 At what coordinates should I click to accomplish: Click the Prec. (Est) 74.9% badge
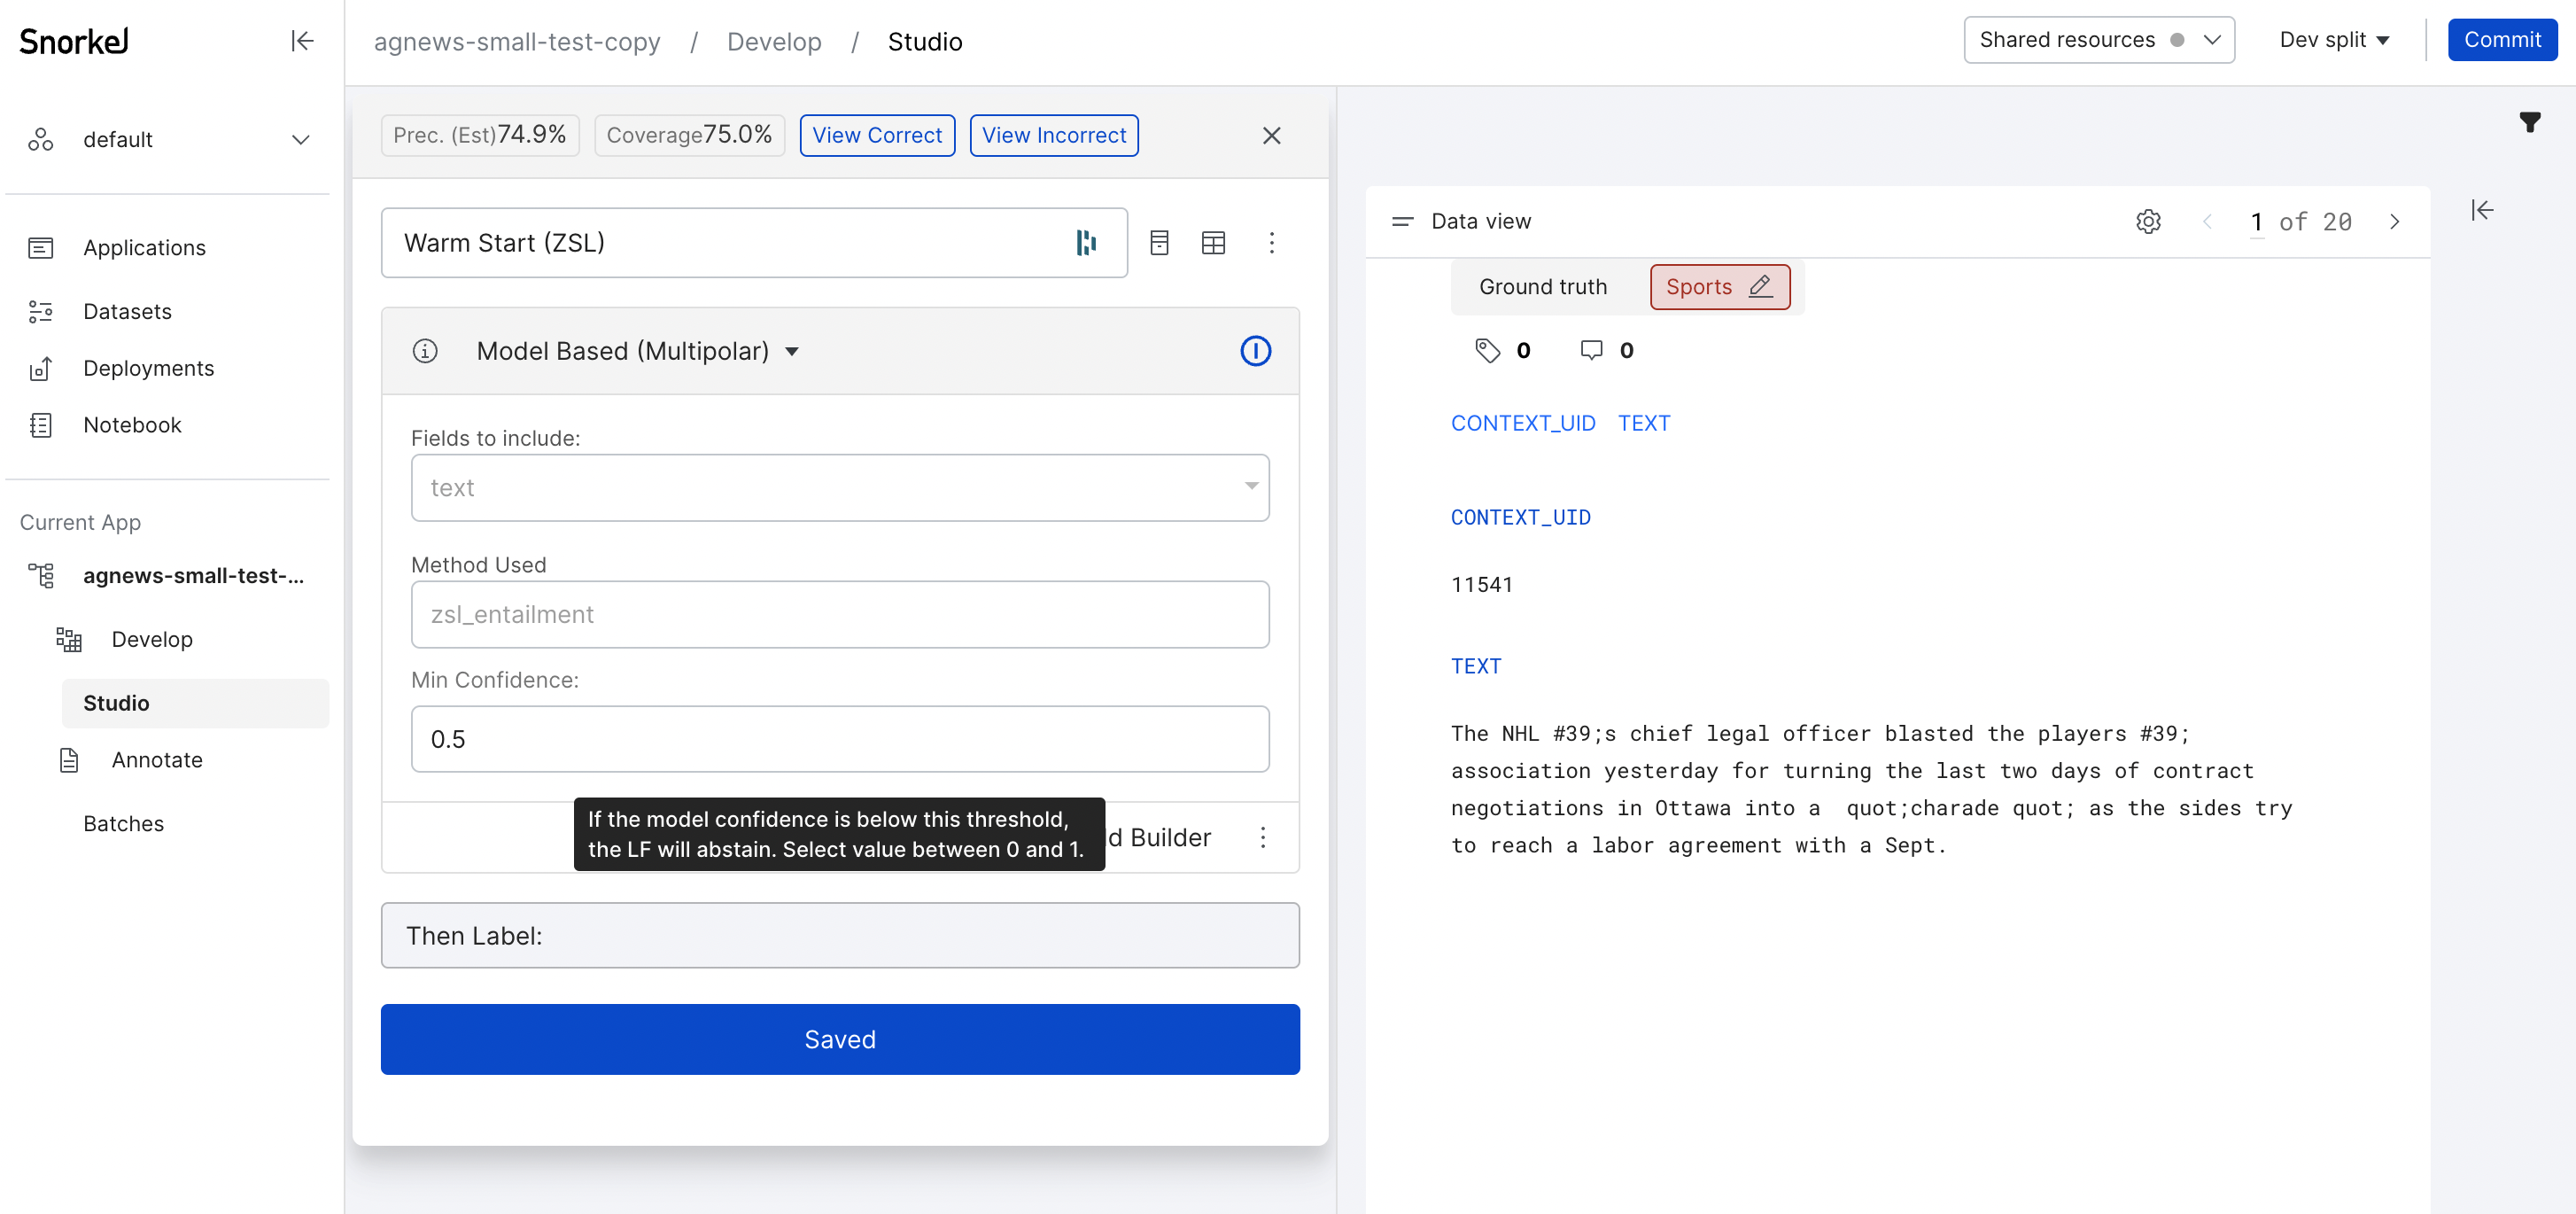[x=480, y=135]
